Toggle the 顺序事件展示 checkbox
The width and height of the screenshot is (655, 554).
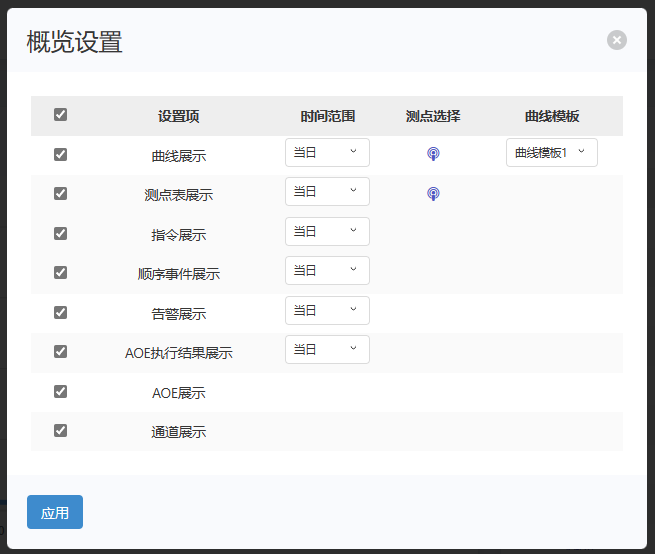pos(61,272)
